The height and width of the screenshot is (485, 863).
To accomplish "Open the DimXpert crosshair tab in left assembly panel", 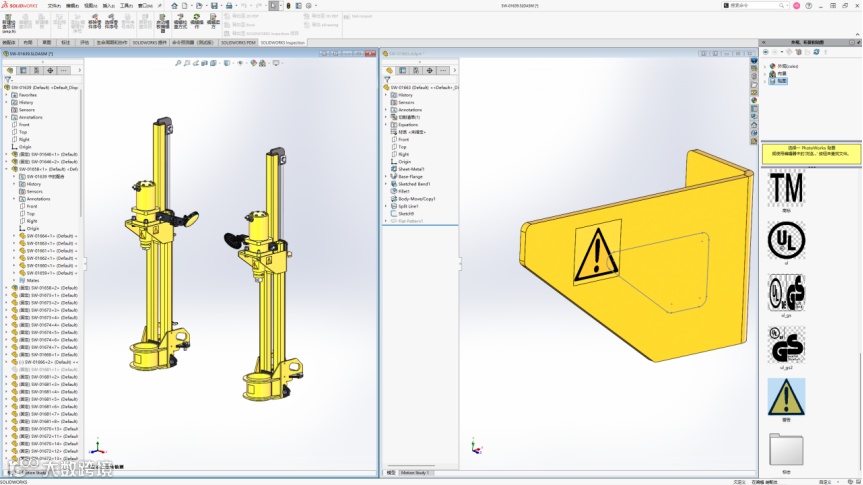I will [50, 70].
